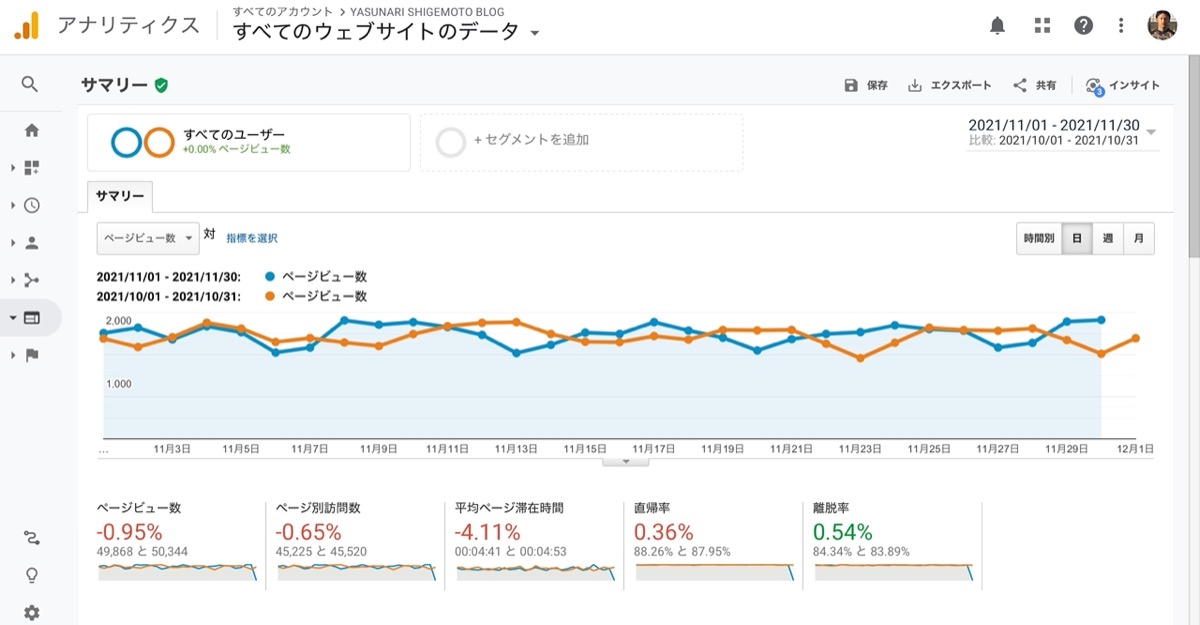The height and width of the screenshot is (625, 1200).
Task: Open the Google apps grid
Action: 1043,26
